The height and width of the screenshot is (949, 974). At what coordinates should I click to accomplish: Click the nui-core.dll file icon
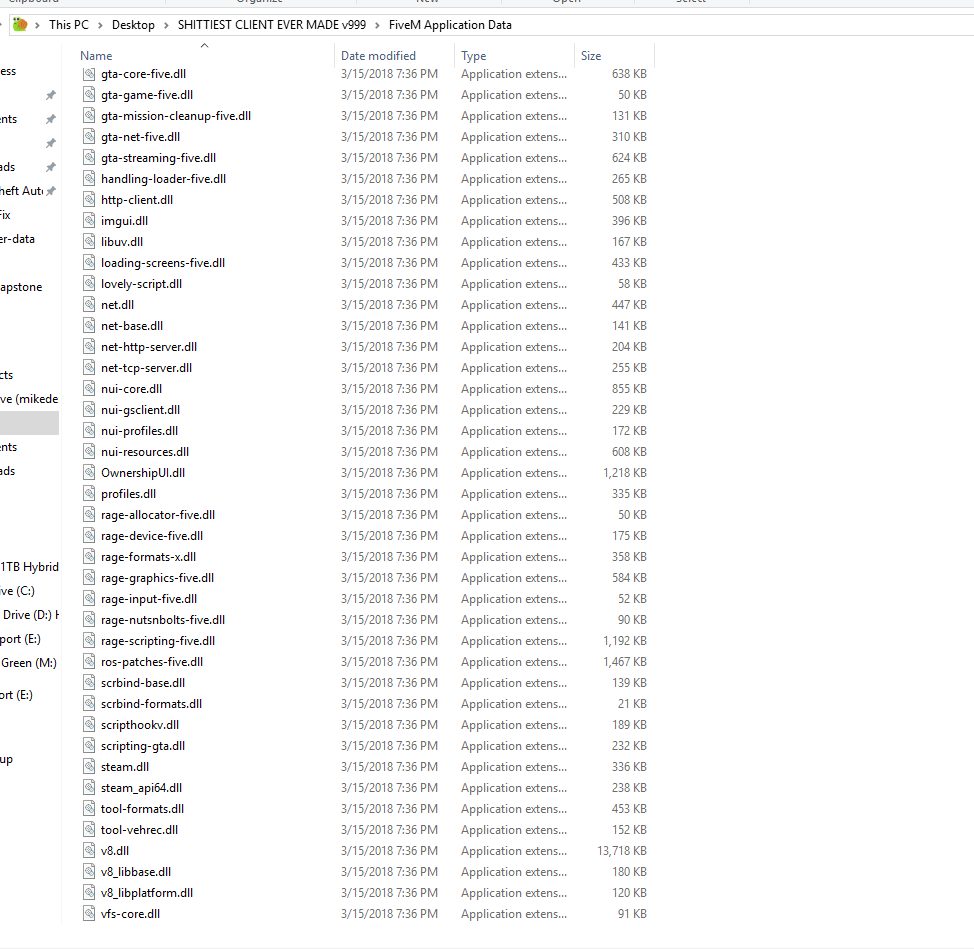click(x=89, y=389)
